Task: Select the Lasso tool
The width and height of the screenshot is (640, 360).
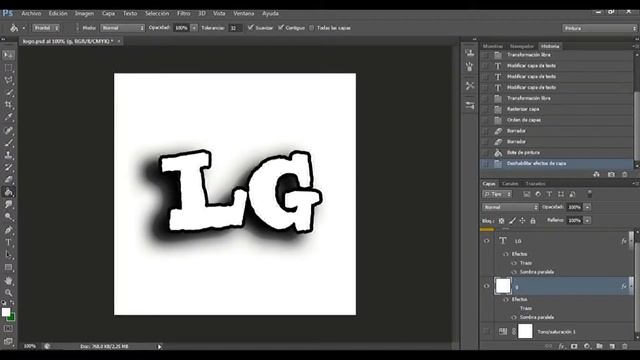Action: click(8, 80)
